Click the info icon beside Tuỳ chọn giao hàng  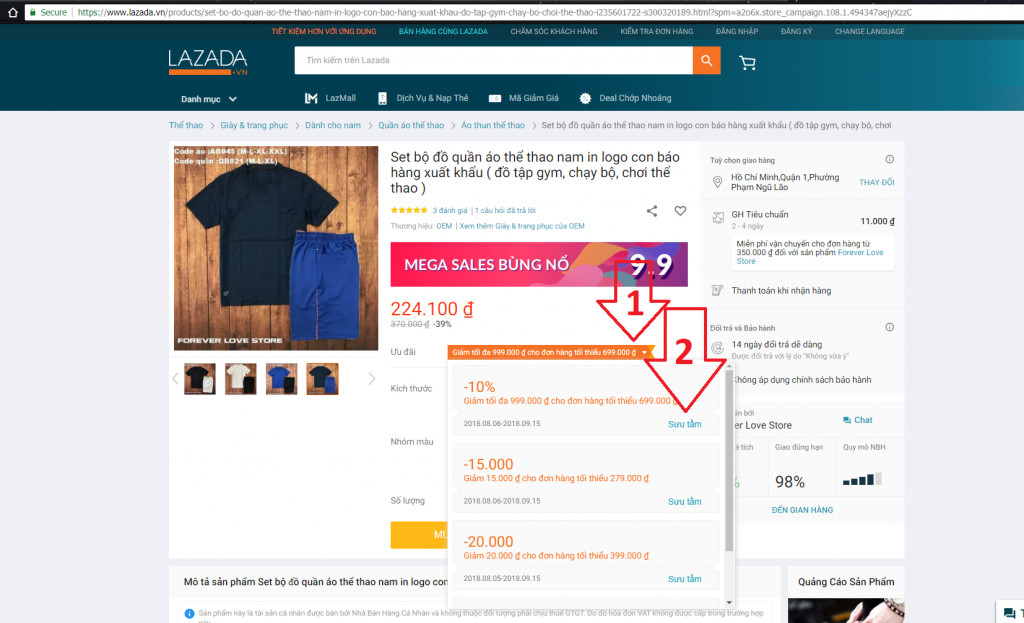click(888, 158)
